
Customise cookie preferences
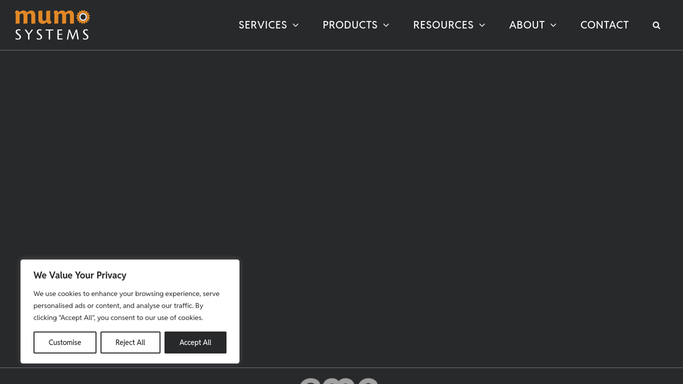pyautogui.click(x=65, y=342)
